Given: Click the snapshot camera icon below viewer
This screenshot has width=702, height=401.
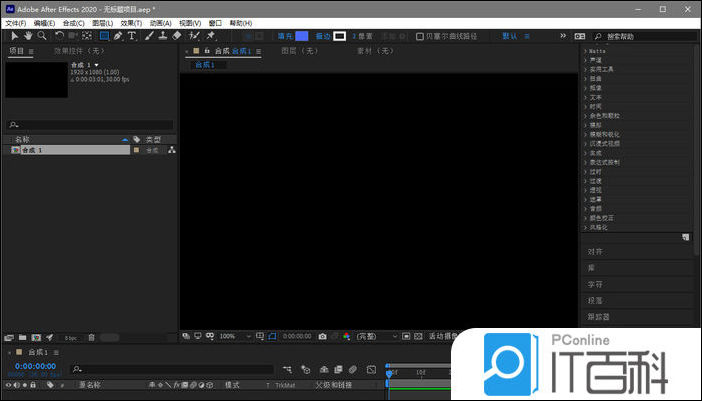Looking at the screenshot, I should (322, 336).
